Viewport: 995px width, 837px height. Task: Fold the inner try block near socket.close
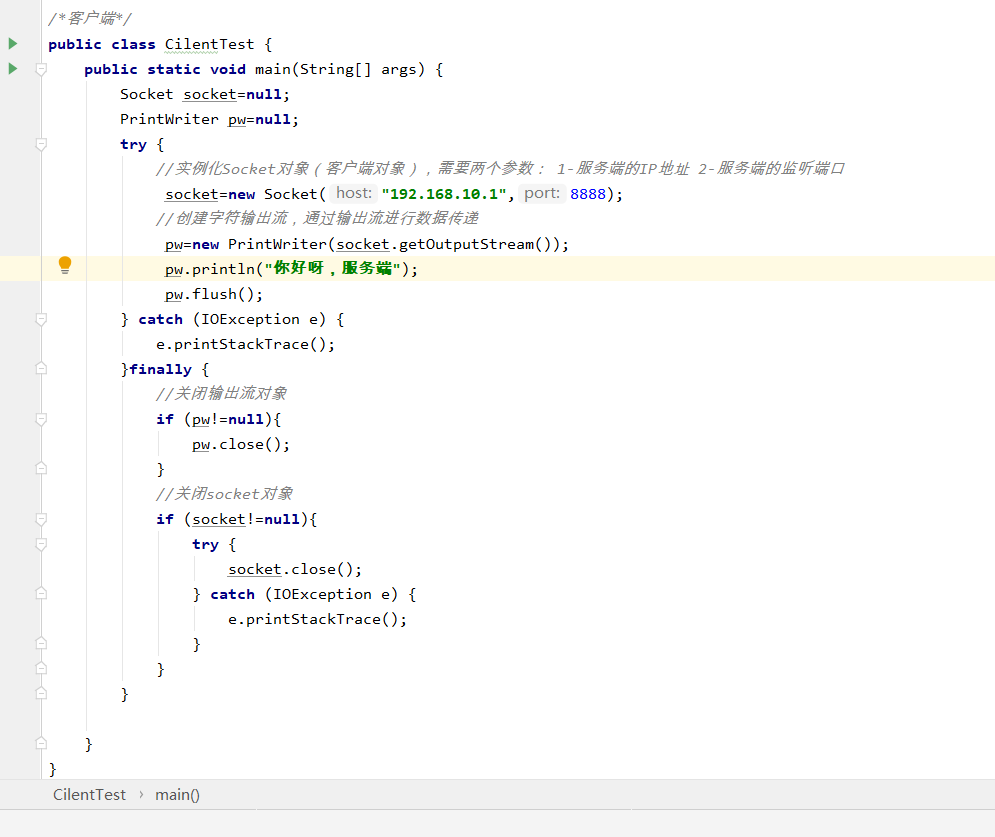pyautogui.click(x=41, y=544)
